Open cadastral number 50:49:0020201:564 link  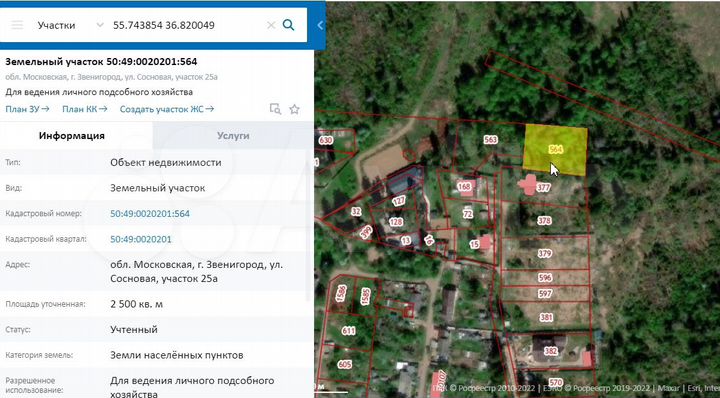click(150, 213)
